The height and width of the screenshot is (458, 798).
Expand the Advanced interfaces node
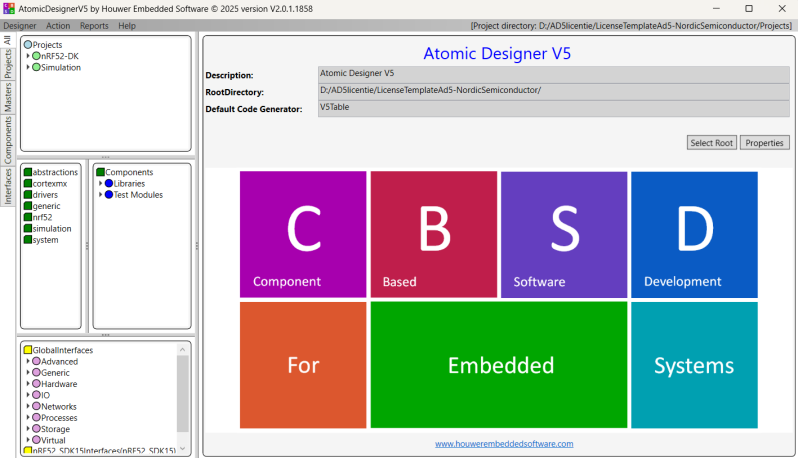[28, 362]
